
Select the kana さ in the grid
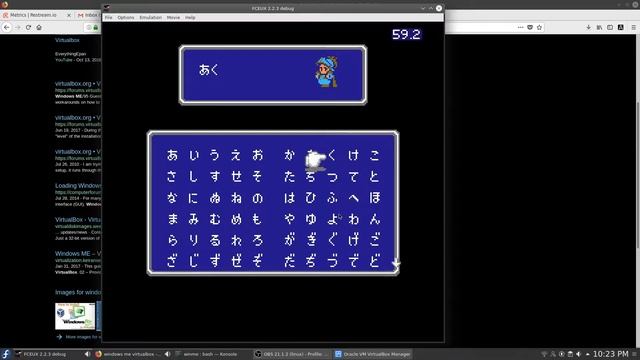tap(172, 176)
